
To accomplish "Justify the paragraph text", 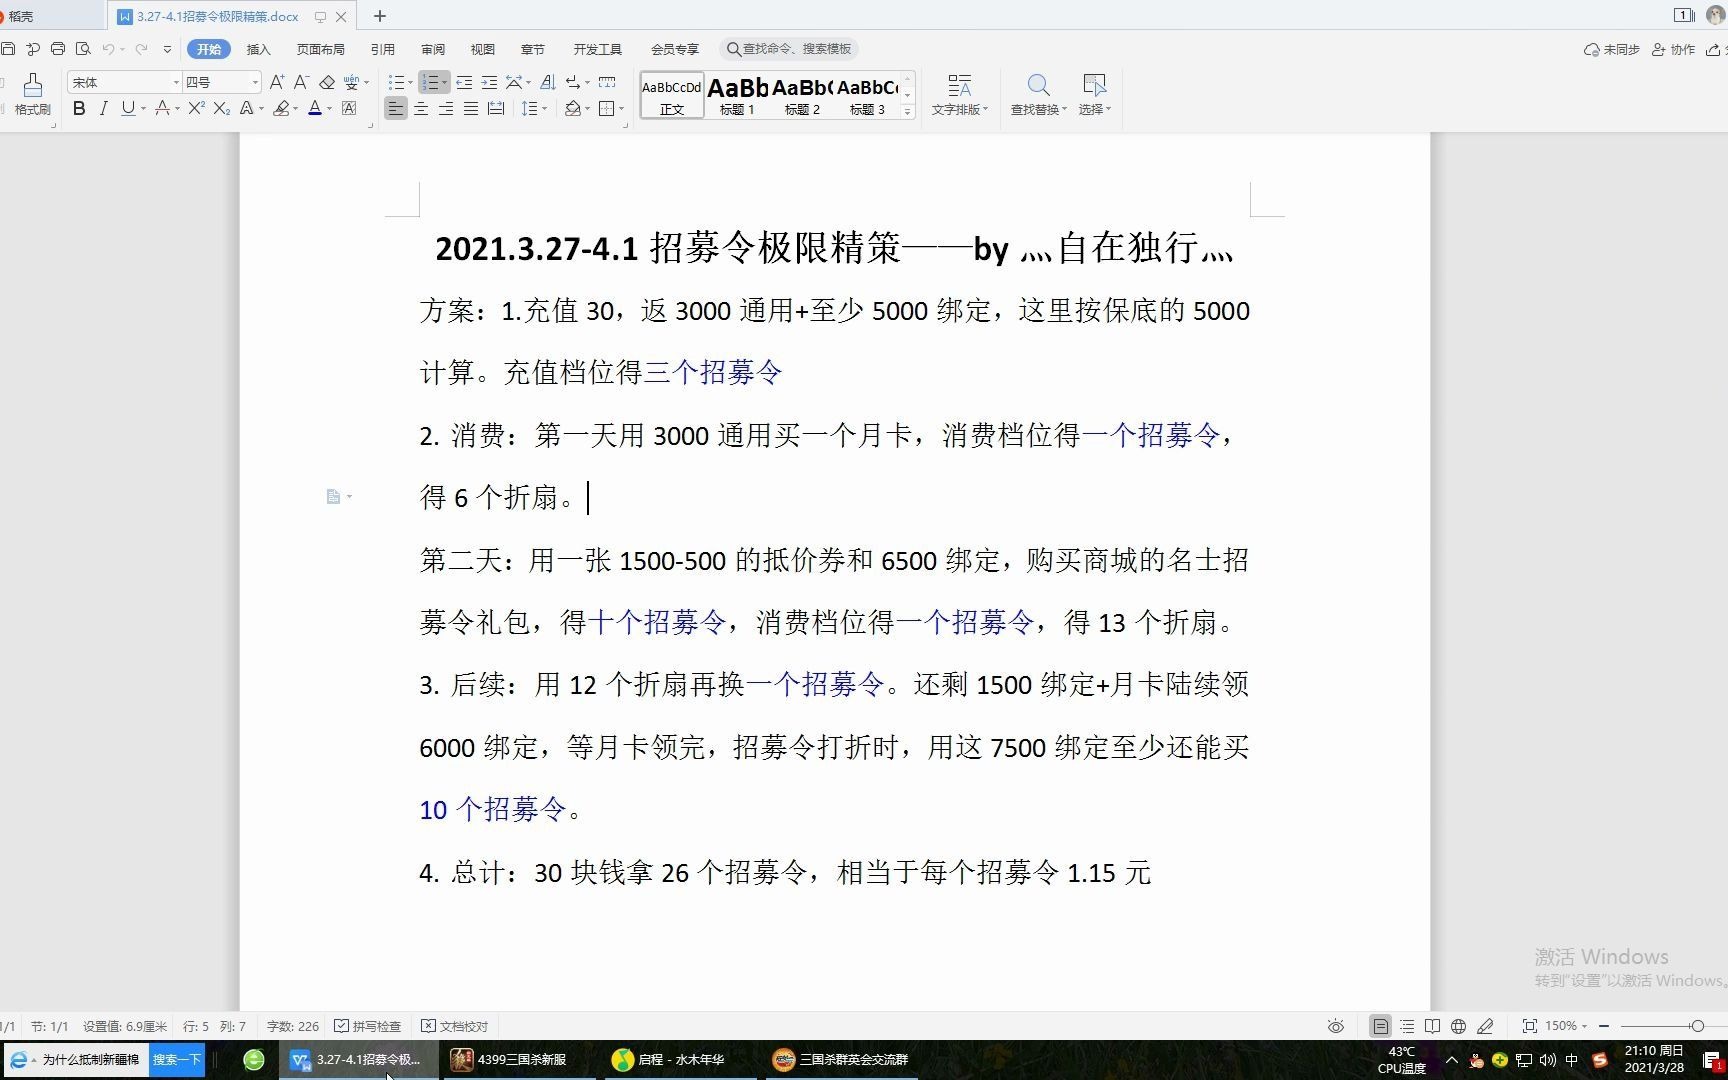I will pos(471,109).
